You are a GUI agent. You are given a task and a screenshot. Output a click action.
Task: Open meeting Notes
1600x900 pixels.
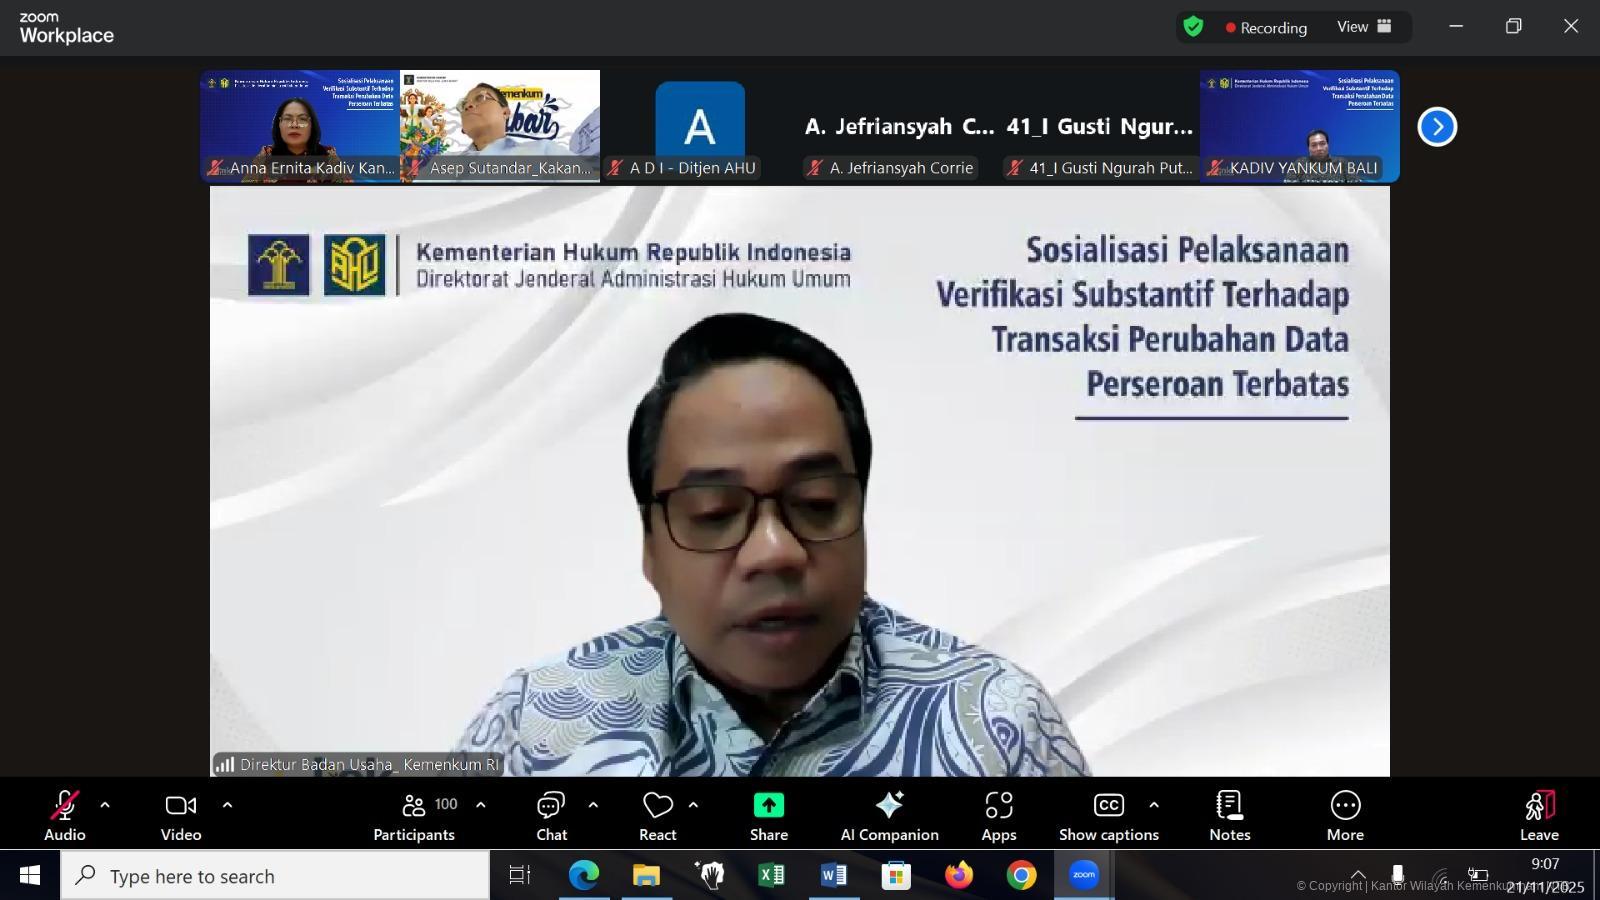[1229, 816]
